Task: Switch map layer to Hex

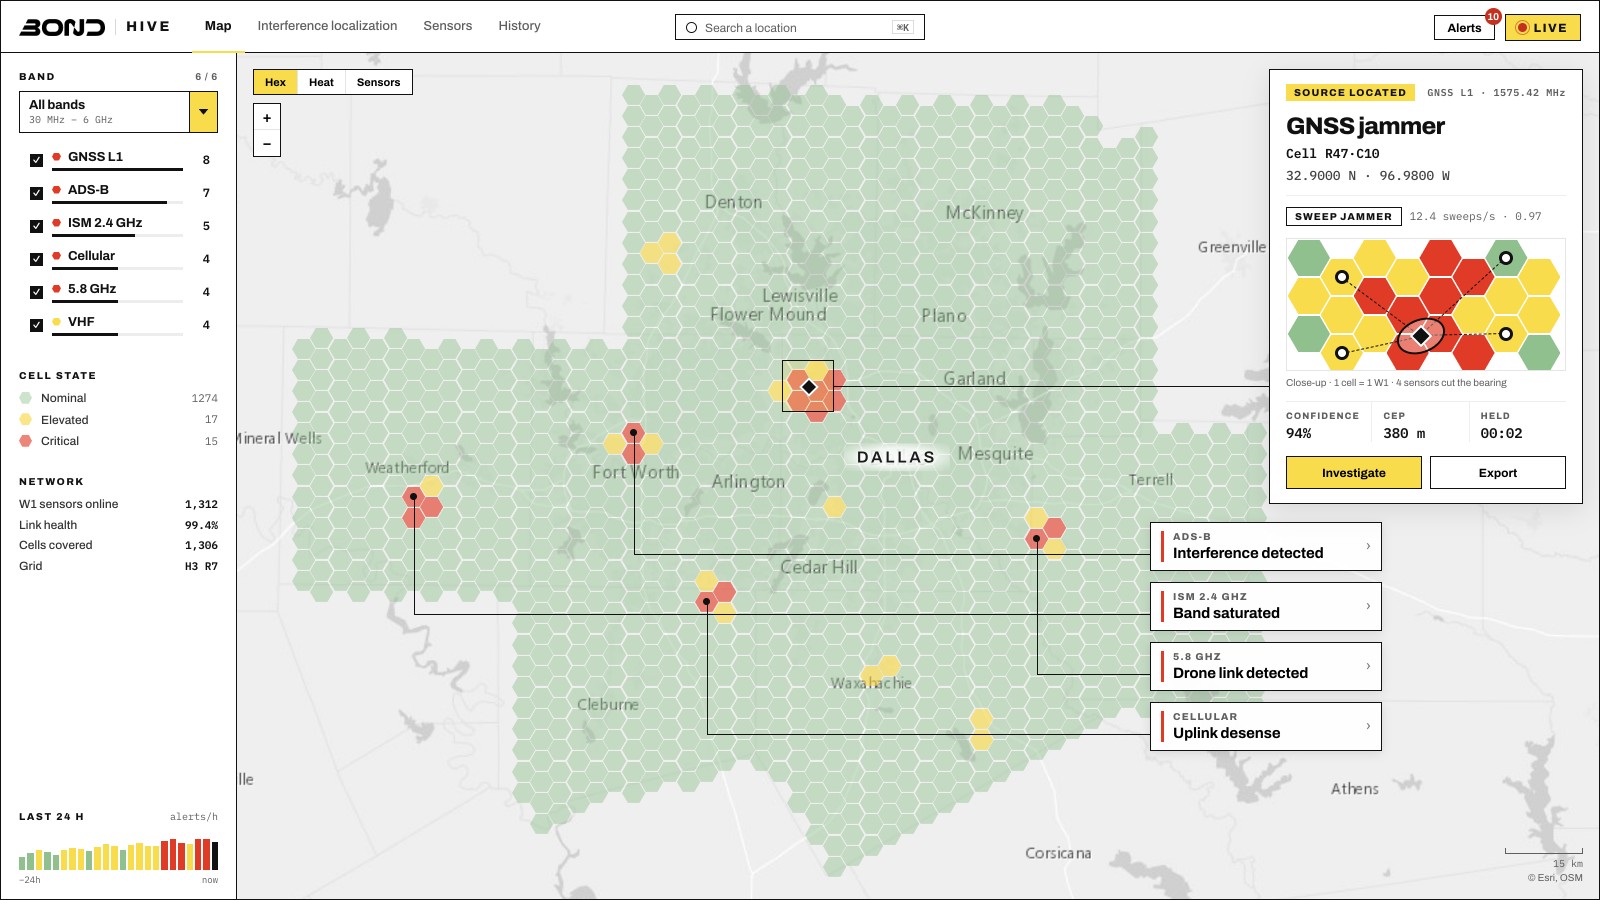Action: pos(275,82)
